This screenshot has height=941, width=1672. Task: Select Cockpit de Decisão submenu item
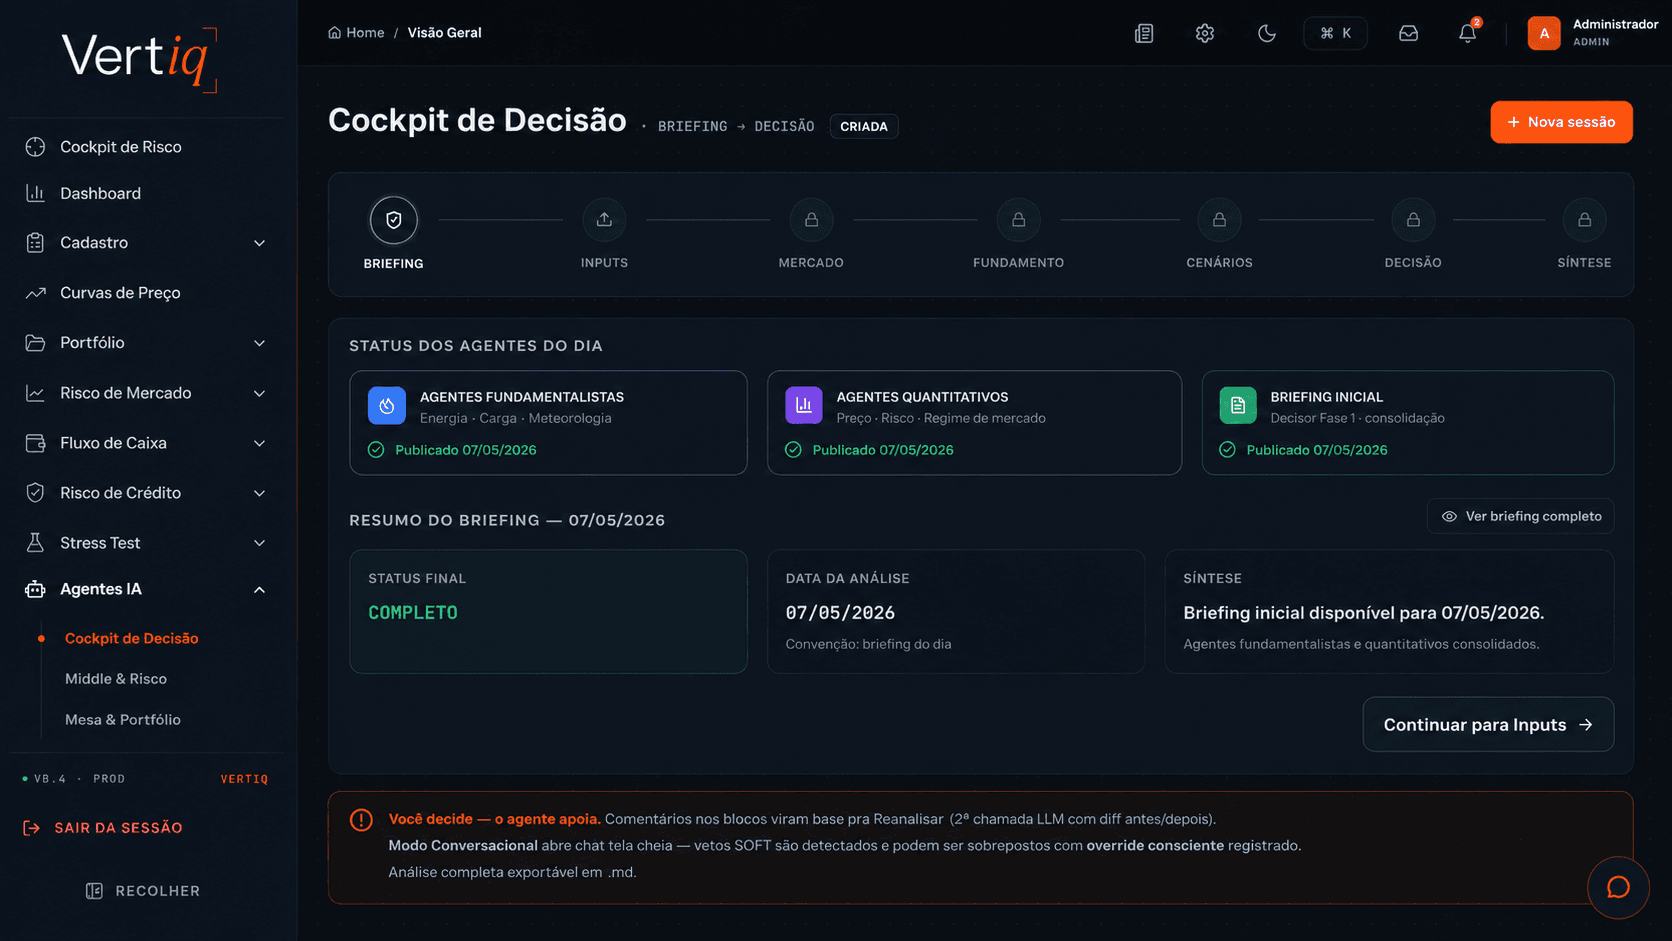(131, 638)
